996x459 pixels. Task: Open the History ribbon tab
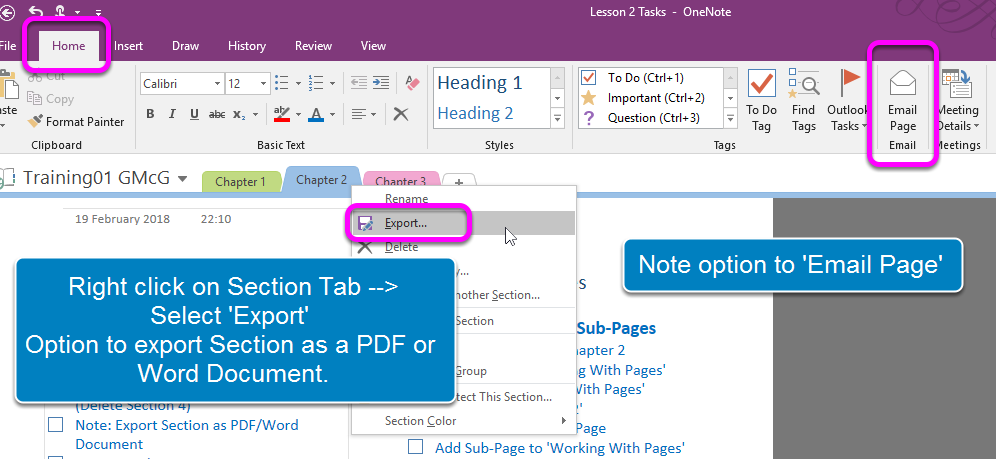click(246, 46)
